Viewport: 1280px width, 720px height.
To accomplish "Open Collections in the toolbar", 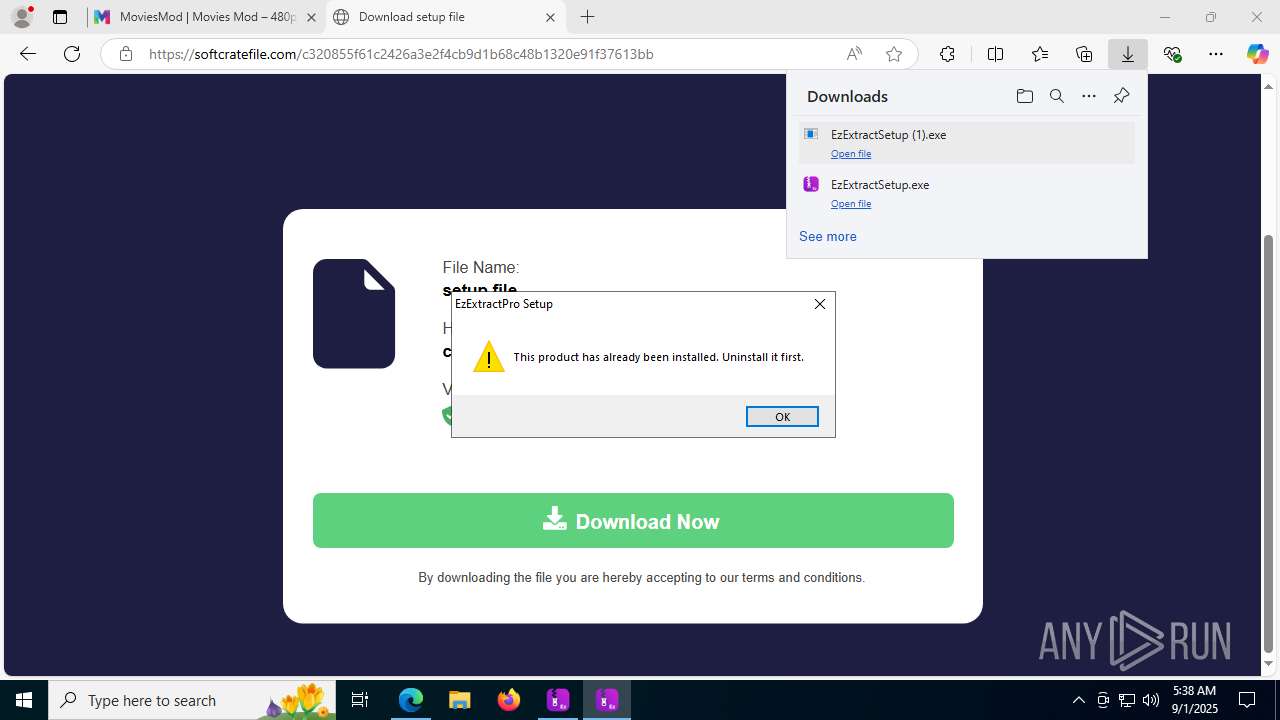I will (1084, 54).
